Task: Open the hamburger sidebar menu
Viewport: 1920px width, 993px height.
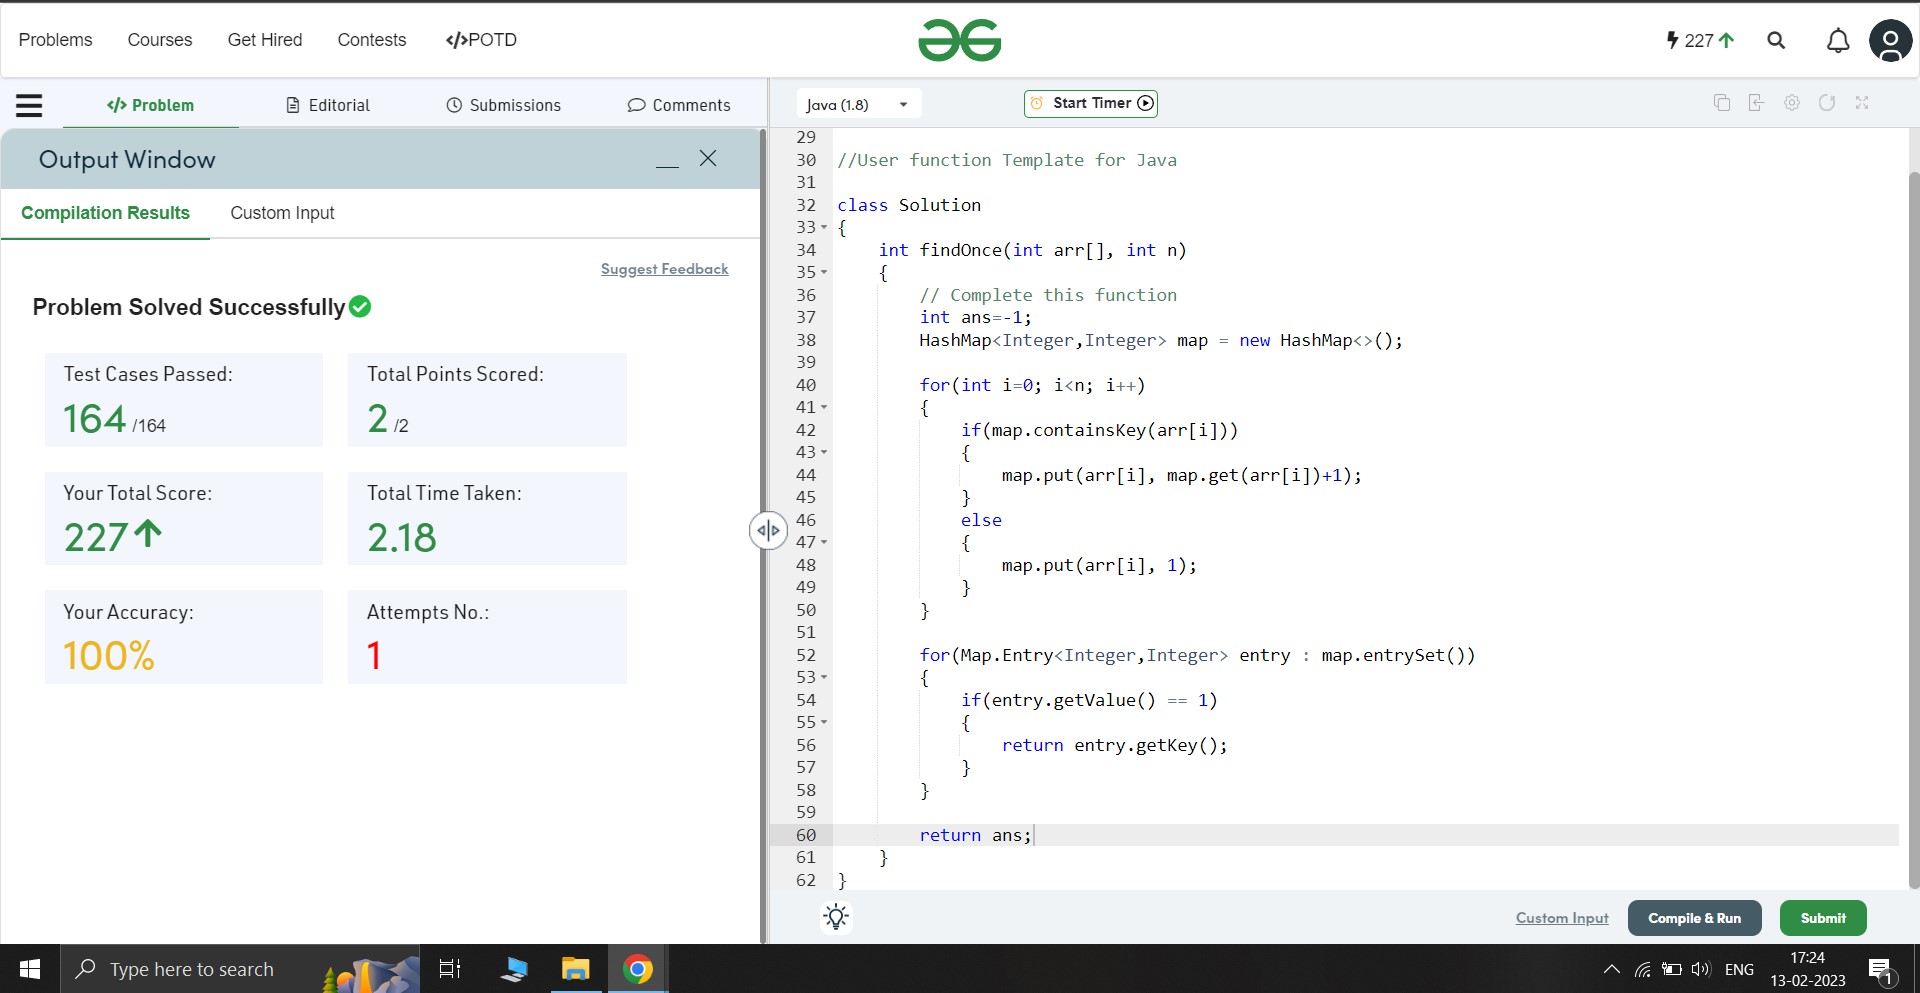Action: coord(29,105)
